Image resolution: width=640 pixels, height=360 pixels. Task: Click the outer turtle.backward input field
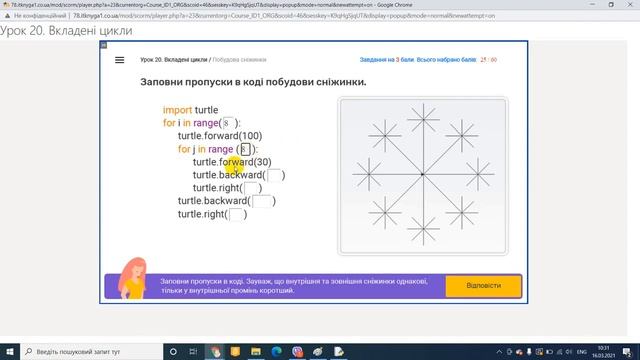coord(262,201)
